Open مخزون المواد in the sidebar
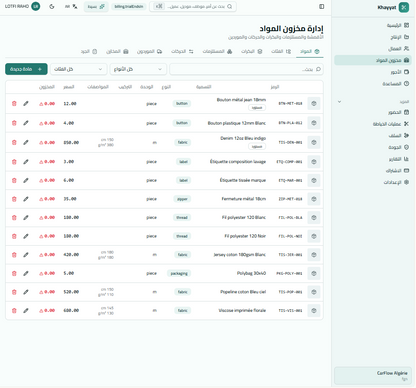416x388 pixels. pos(373,60)
